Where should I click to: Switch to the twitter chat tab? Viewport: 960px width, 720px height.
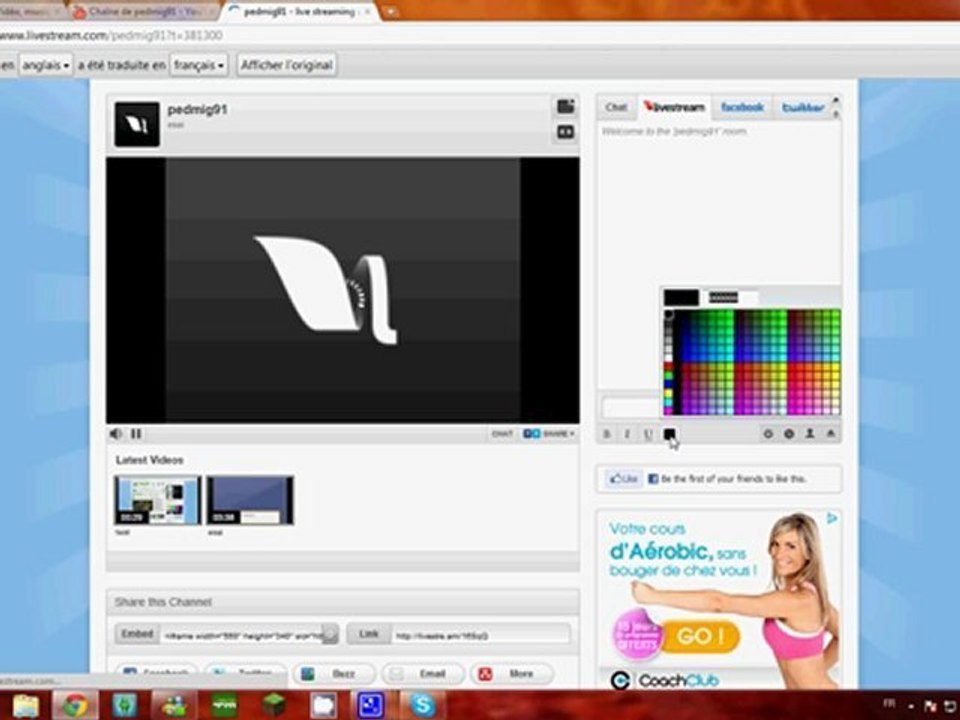coord(803,107)
